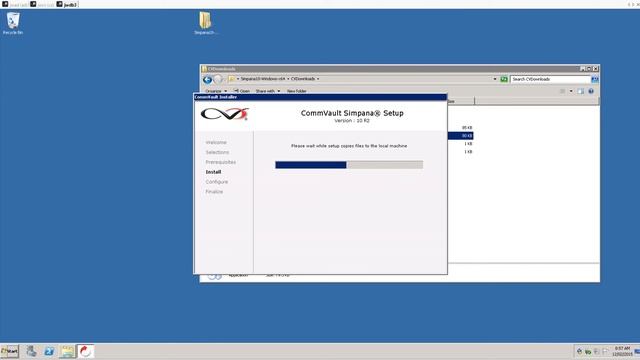Click the first system tray icon
The width and height of the screenshot is (640, 360).
coord(579,351)
